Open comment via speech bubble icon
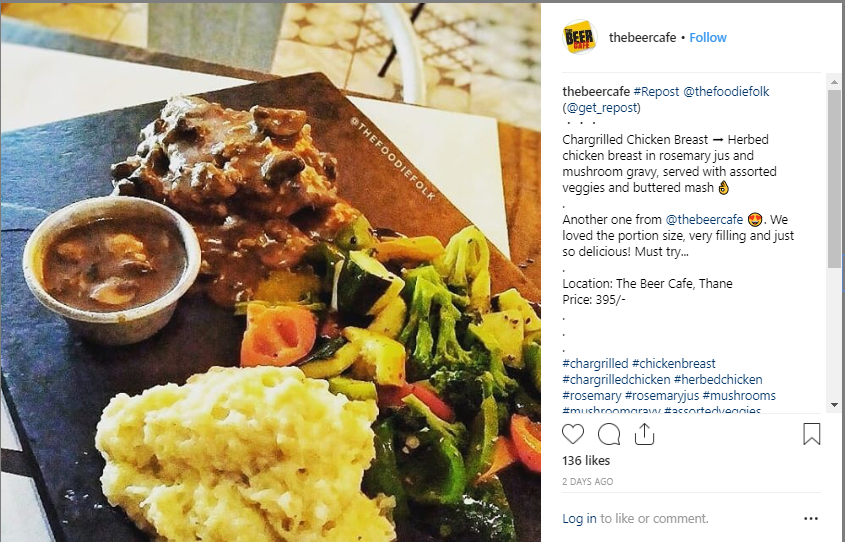Screen dimensions: 845x542 [x=609, y=434]
